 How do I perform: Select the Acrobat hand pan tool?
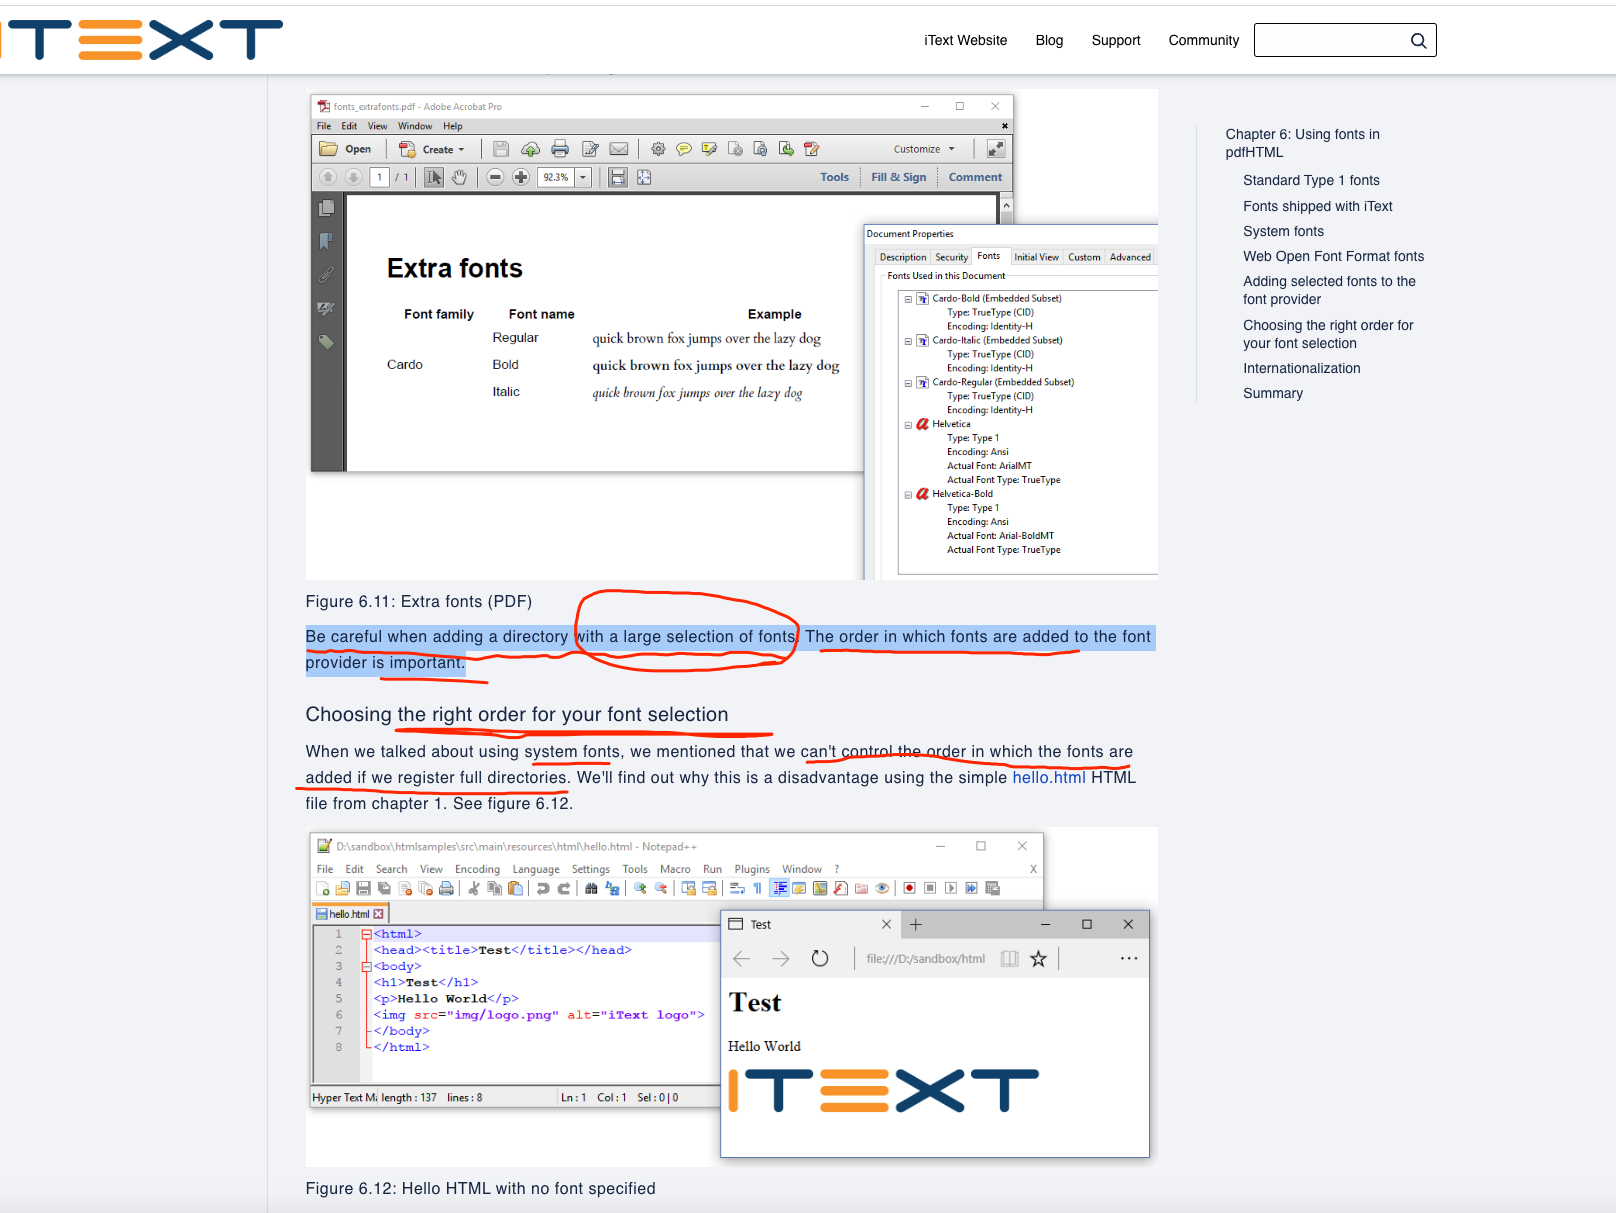click(459, 177)
